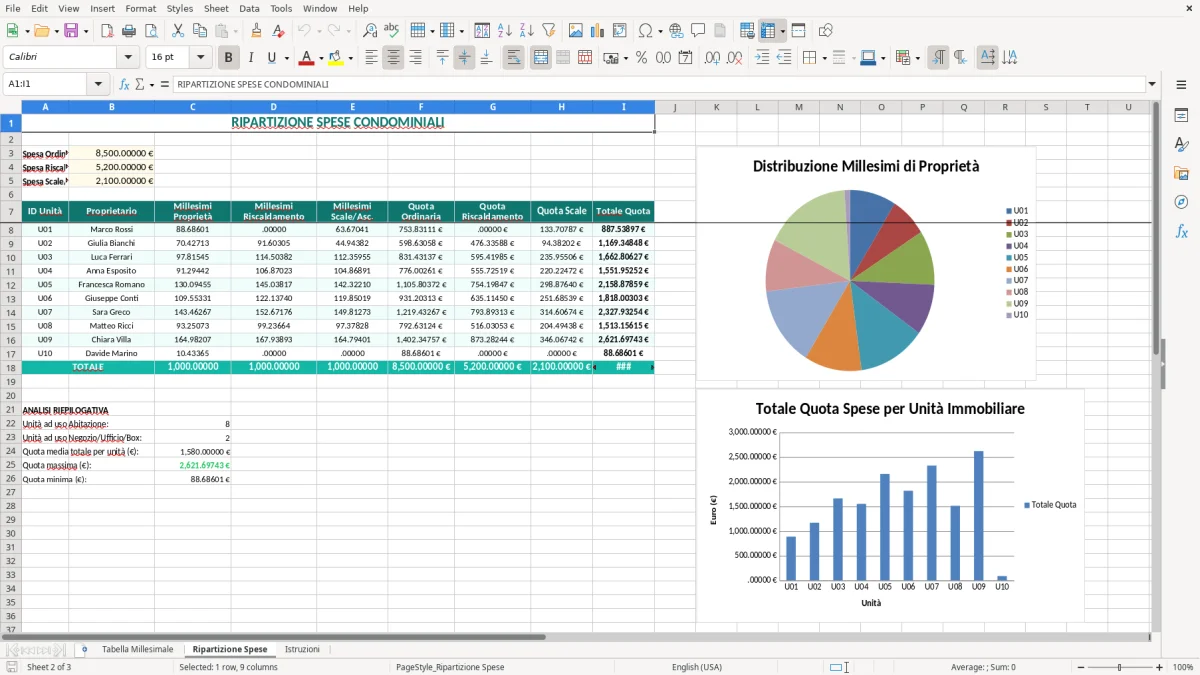Select Clone Formatting paintbrush

(256, 31)
